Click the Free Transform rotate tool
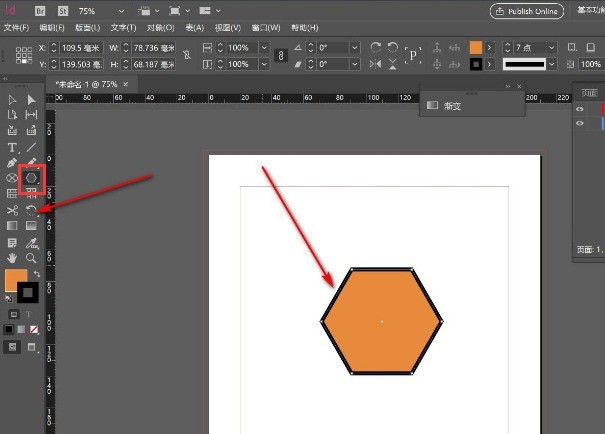Viewport: 605px width, 434px height. point(31,210)
